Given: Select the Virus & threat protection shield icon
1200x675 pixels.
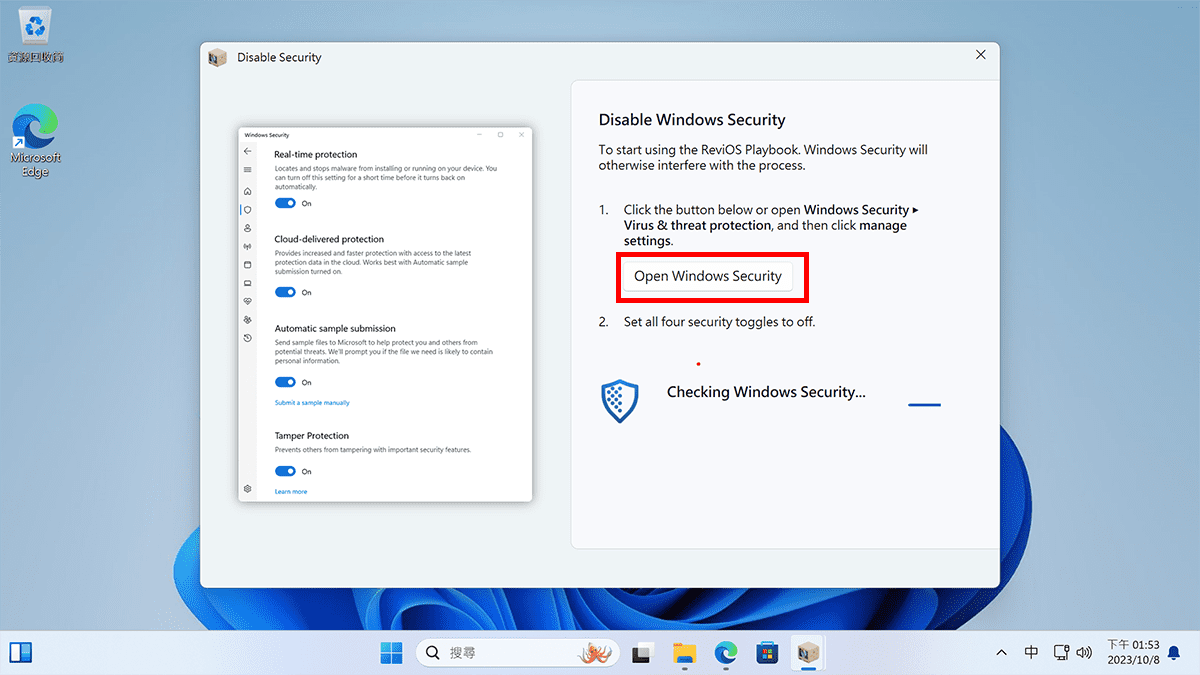Looking at the screenshot, I should coord(247,209).
